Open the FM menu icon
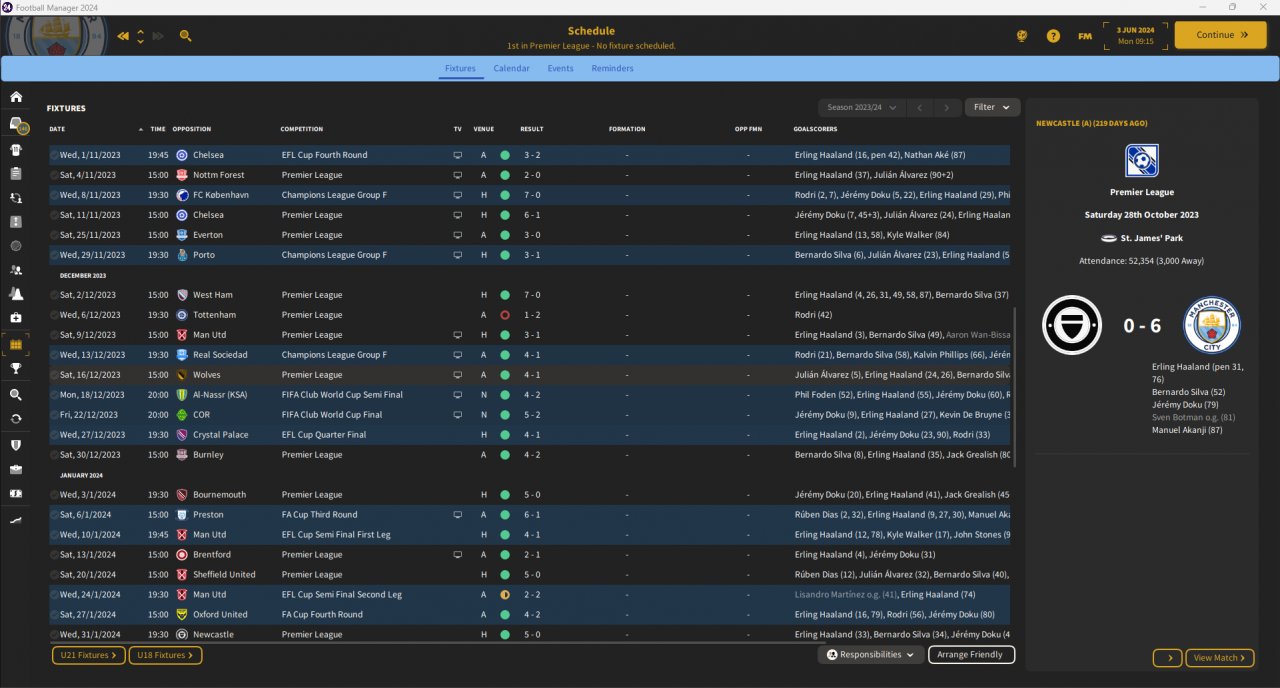This screenshot has width=1280, height=688. (1085, 36)
